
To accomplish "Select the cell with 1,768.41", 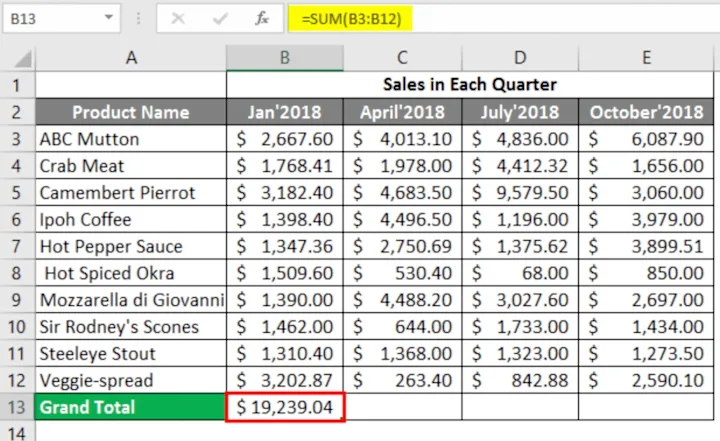I will pos(285,166).
